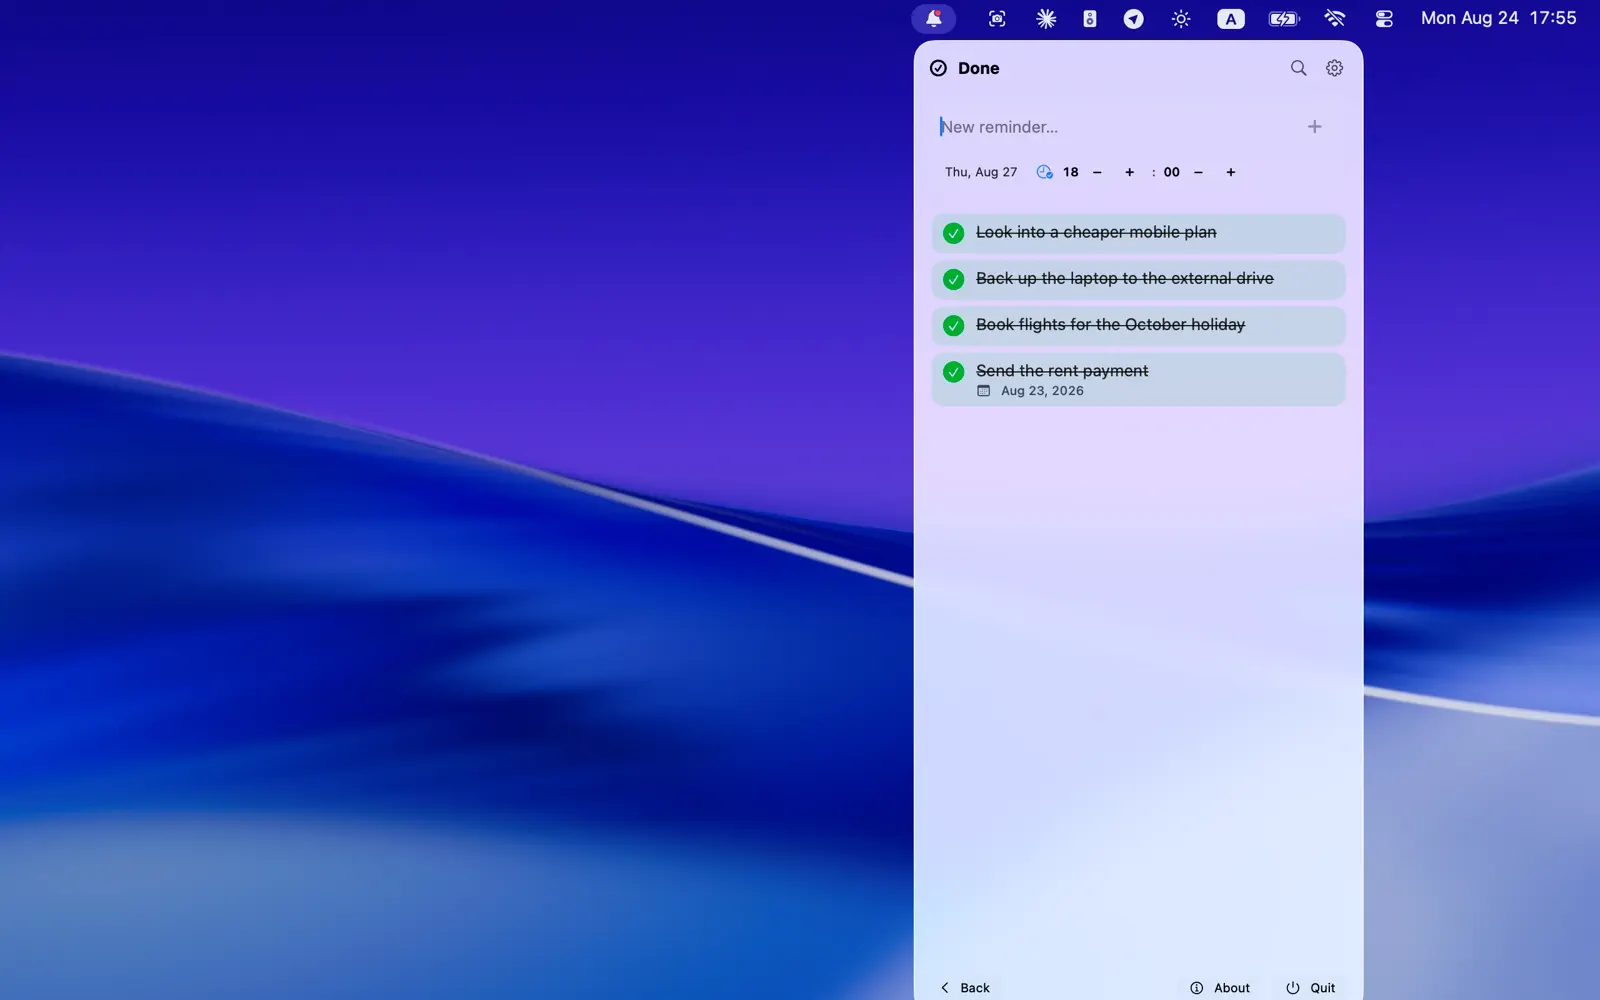Image resolution: width=1600 pixels, height=1000 pixels.
Task: Uncheck 'Send the rent payment' reminder
Action: [954, 371]
